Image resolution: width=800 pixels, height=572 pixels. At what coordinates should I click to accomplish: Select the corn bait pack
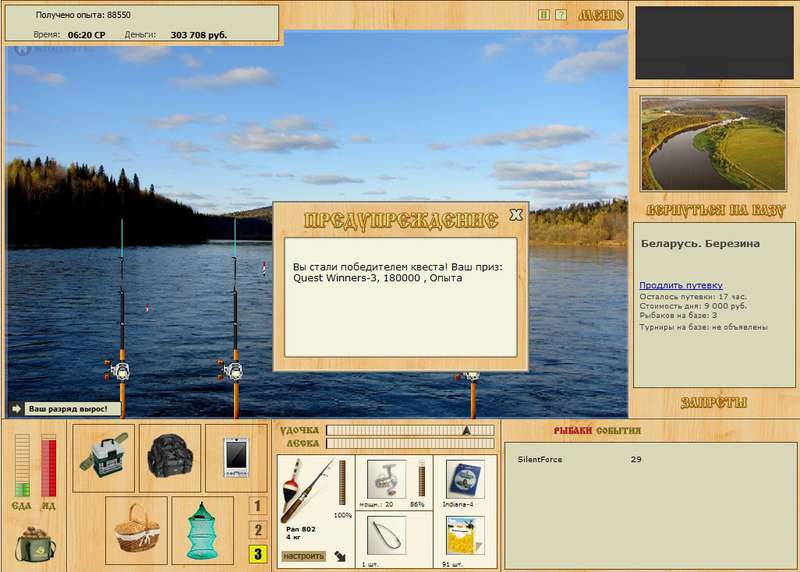pos(465,535)
